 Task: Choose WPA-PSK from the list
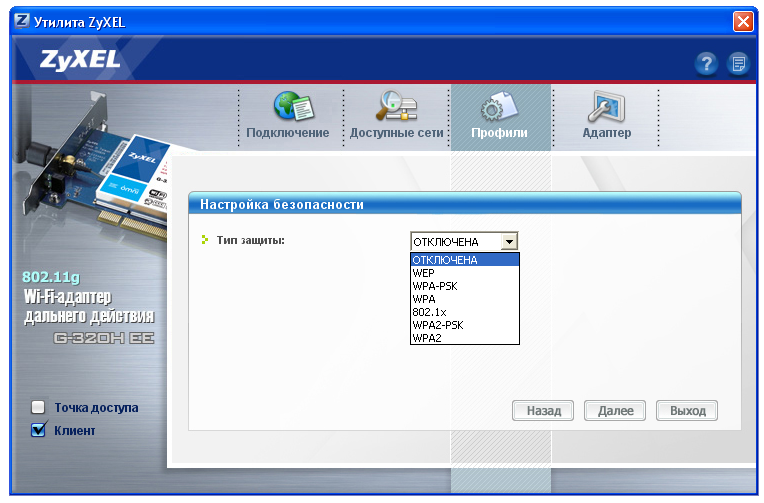tap(465, 286)
